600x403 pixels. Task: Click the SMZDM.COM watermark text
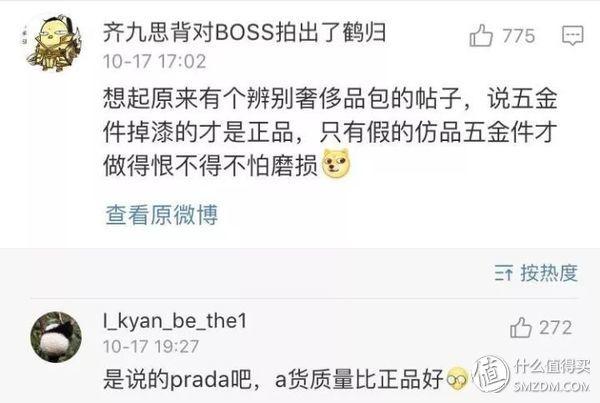(551, 387)
